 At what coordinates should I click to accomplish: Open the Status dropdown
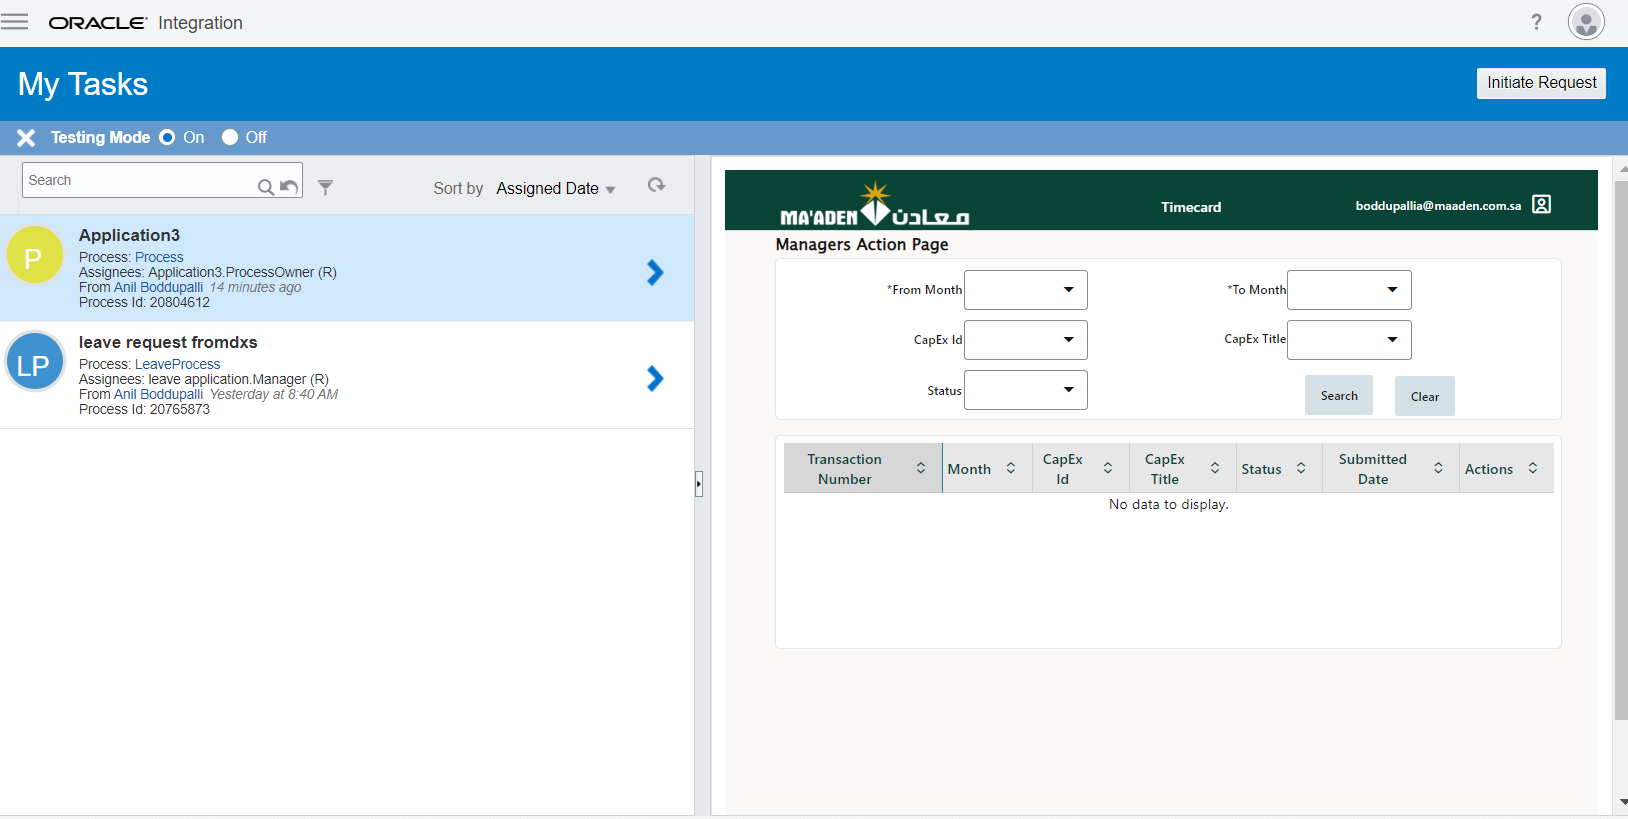[x=1025, y=390]
